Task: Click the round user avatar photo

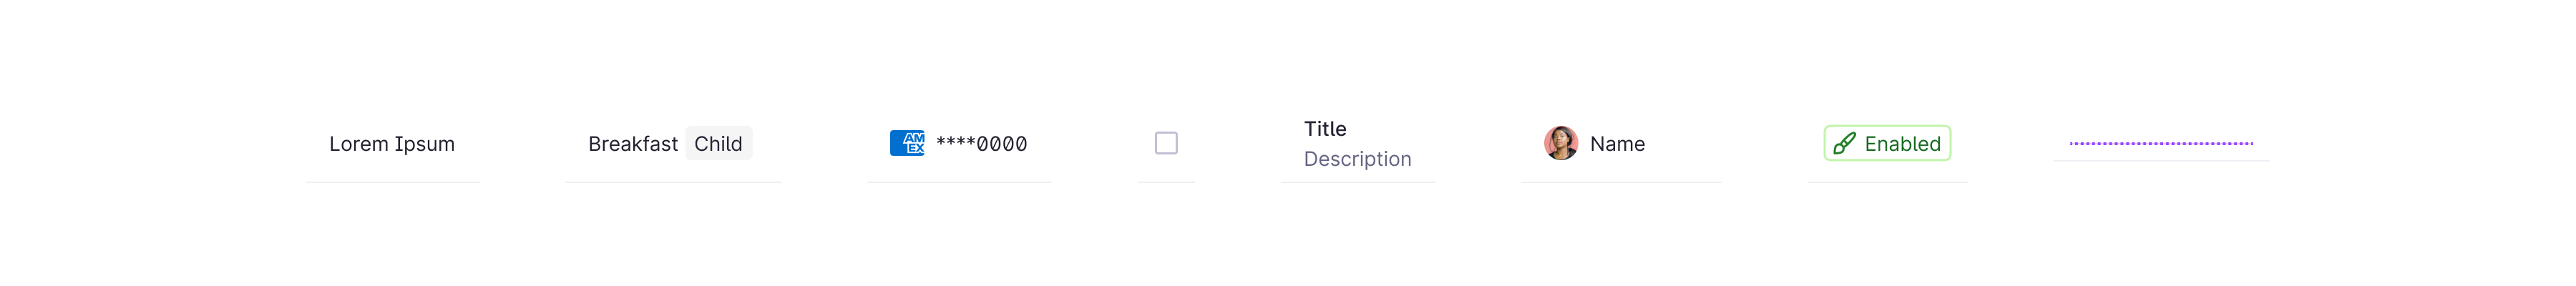Action: pos(1560,143)
